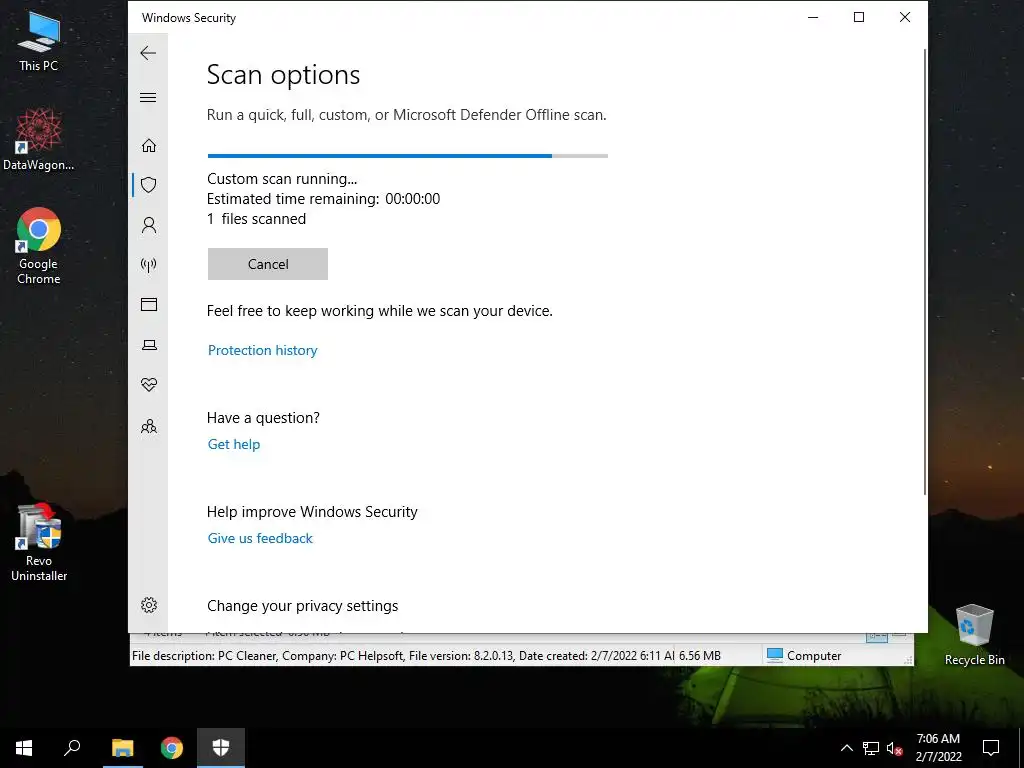Minimize the Windows Security window

click(813, 17)
